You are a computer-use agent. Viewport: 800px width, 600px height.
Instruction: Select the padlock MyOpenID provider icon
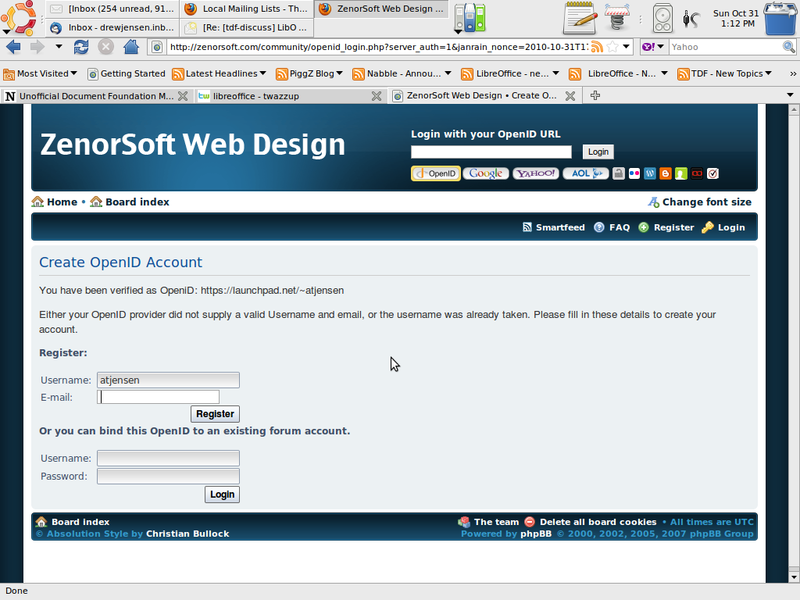click(618, 173)
